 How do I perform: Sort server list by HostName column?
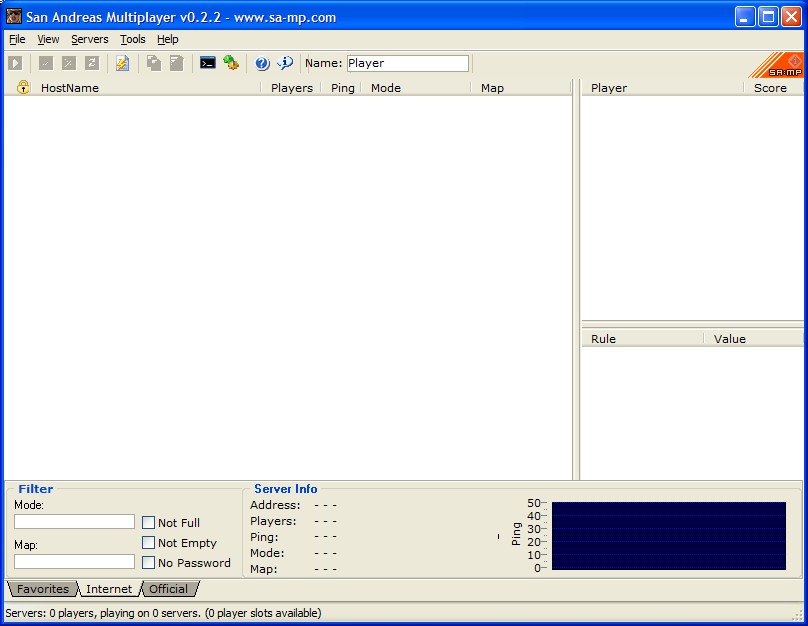pos(70,88)
